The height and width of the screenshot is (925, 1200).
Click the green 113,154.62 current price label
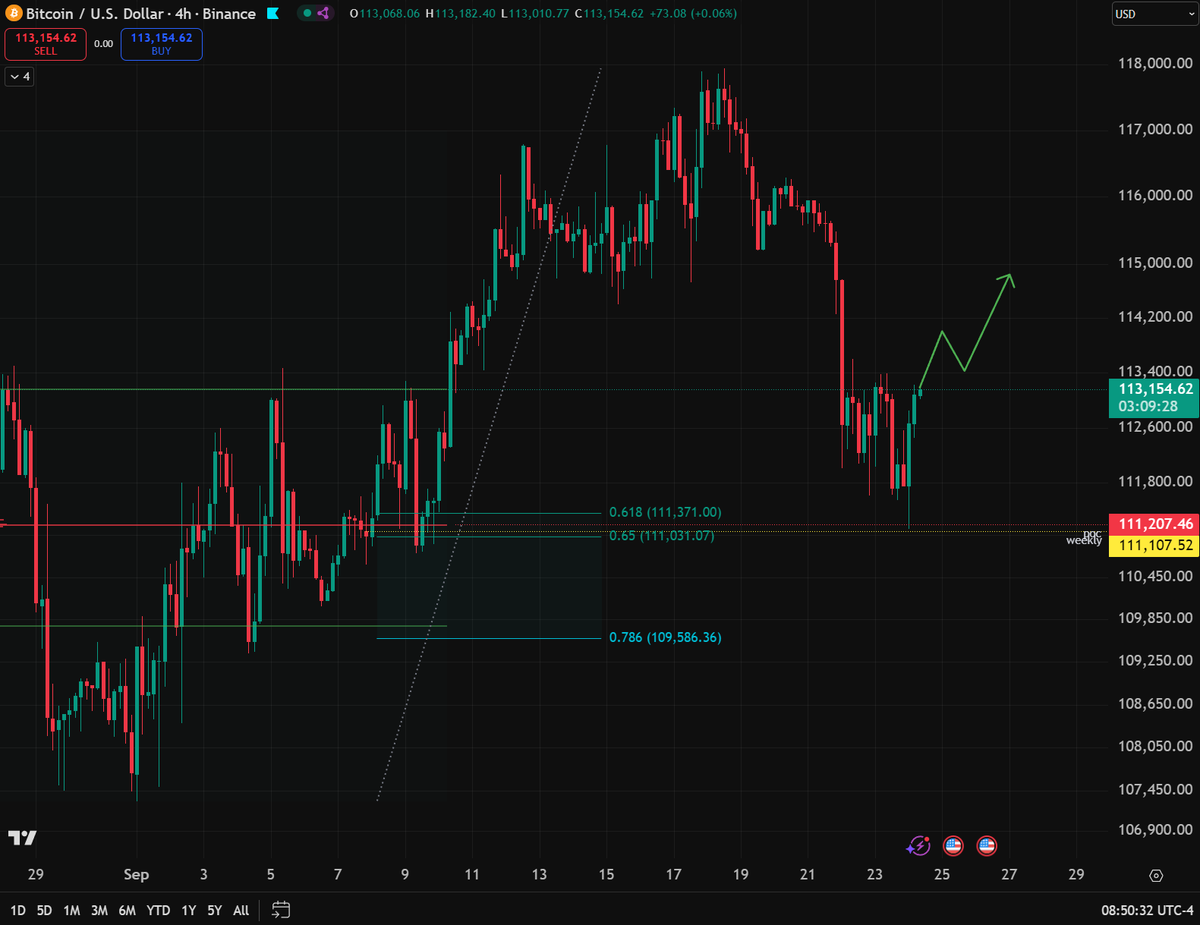[1155, 397]
